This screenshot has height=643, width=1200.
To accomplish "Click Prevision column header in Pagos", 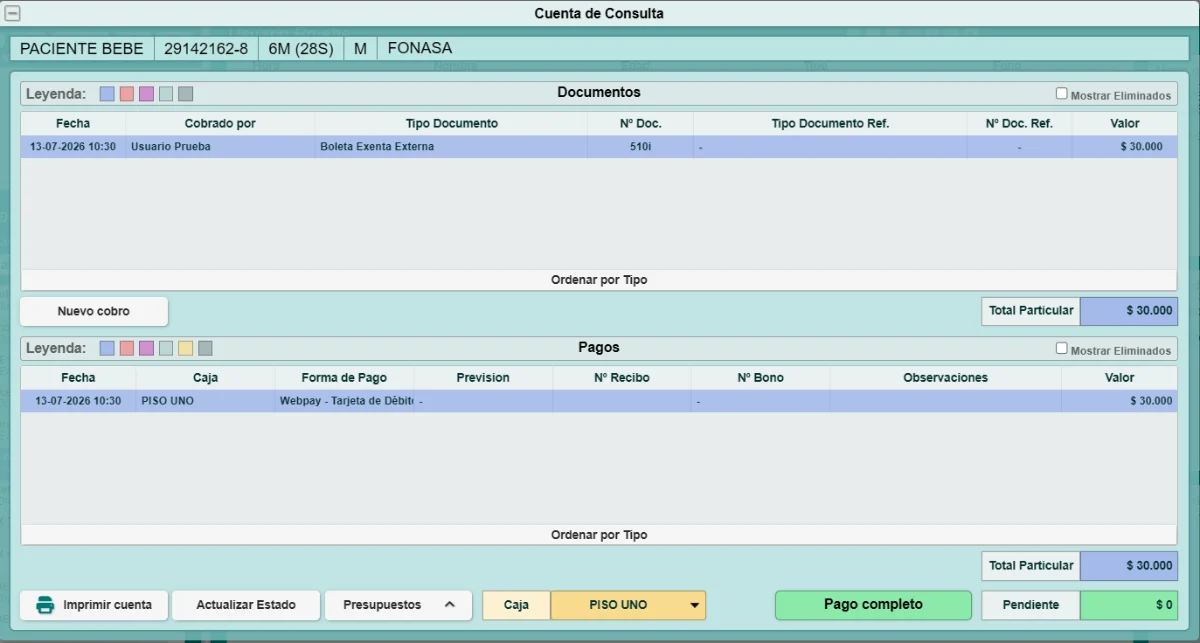I will coord(483,378).
